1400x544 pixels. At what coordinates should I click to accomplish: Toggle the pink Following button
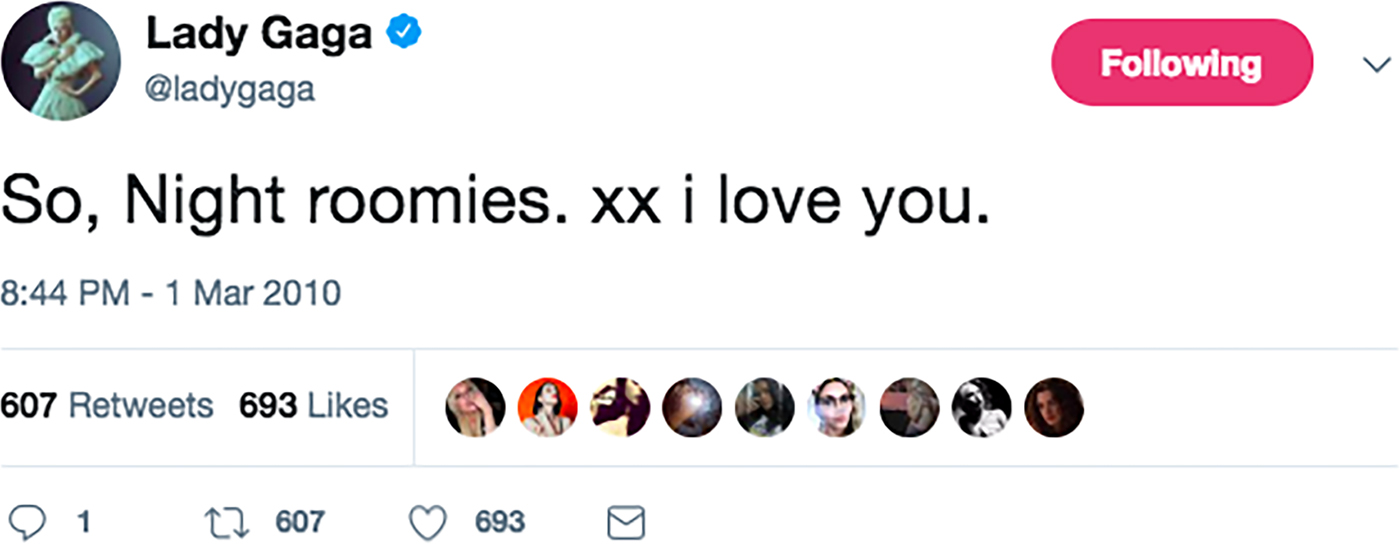(1181, 63)
